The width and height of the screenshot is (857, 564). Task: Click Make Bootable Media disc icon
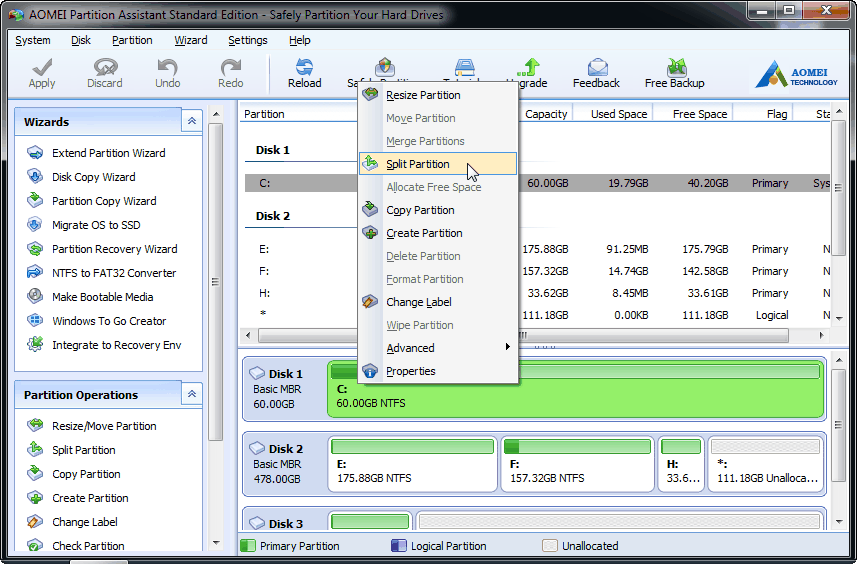35,296
